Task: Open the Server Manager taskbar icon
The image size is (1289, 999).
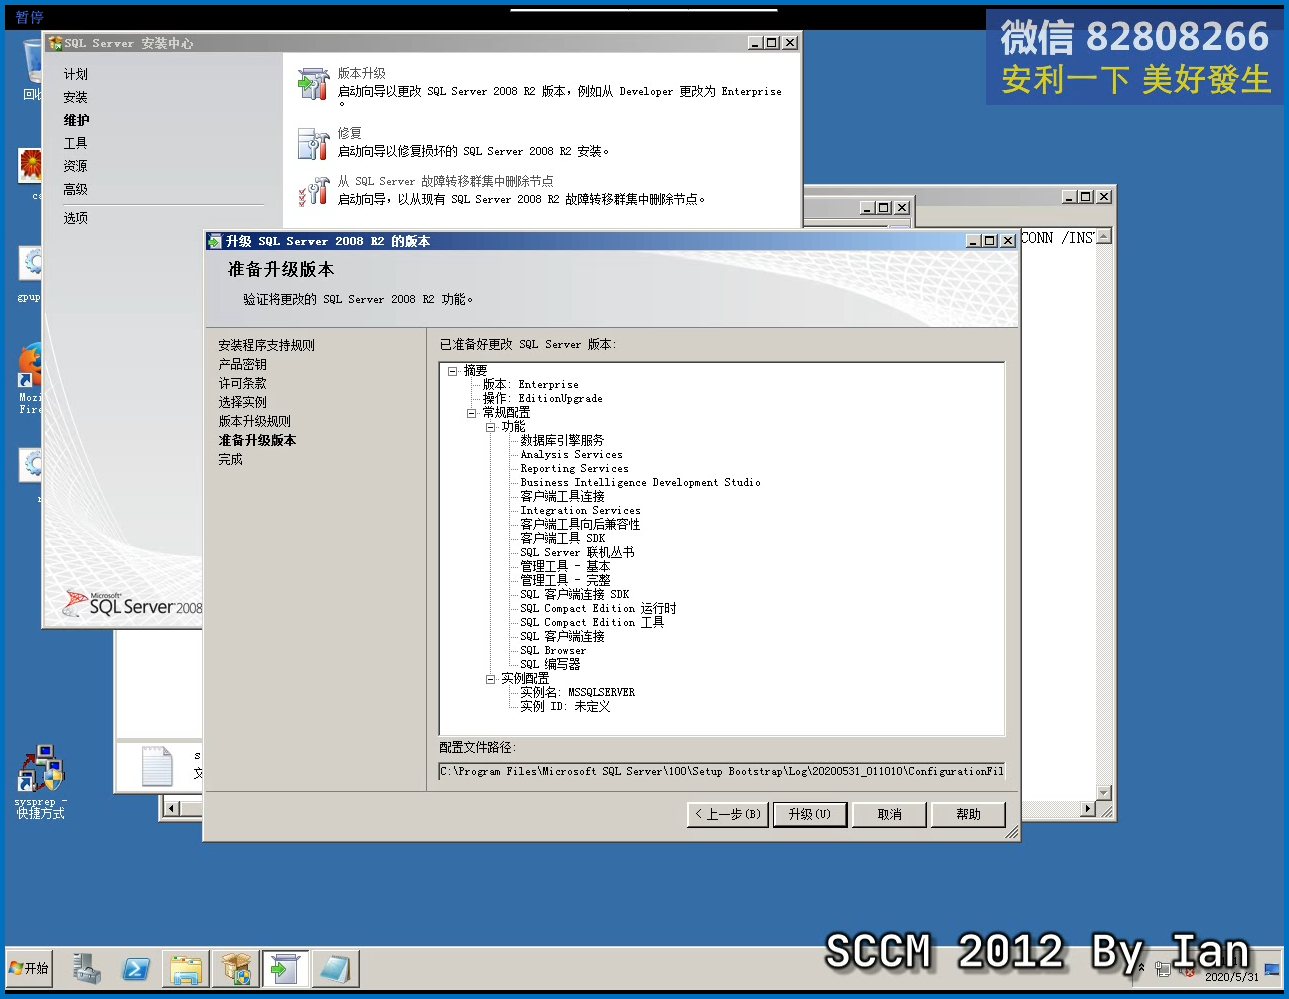Action: pos(87,968)
